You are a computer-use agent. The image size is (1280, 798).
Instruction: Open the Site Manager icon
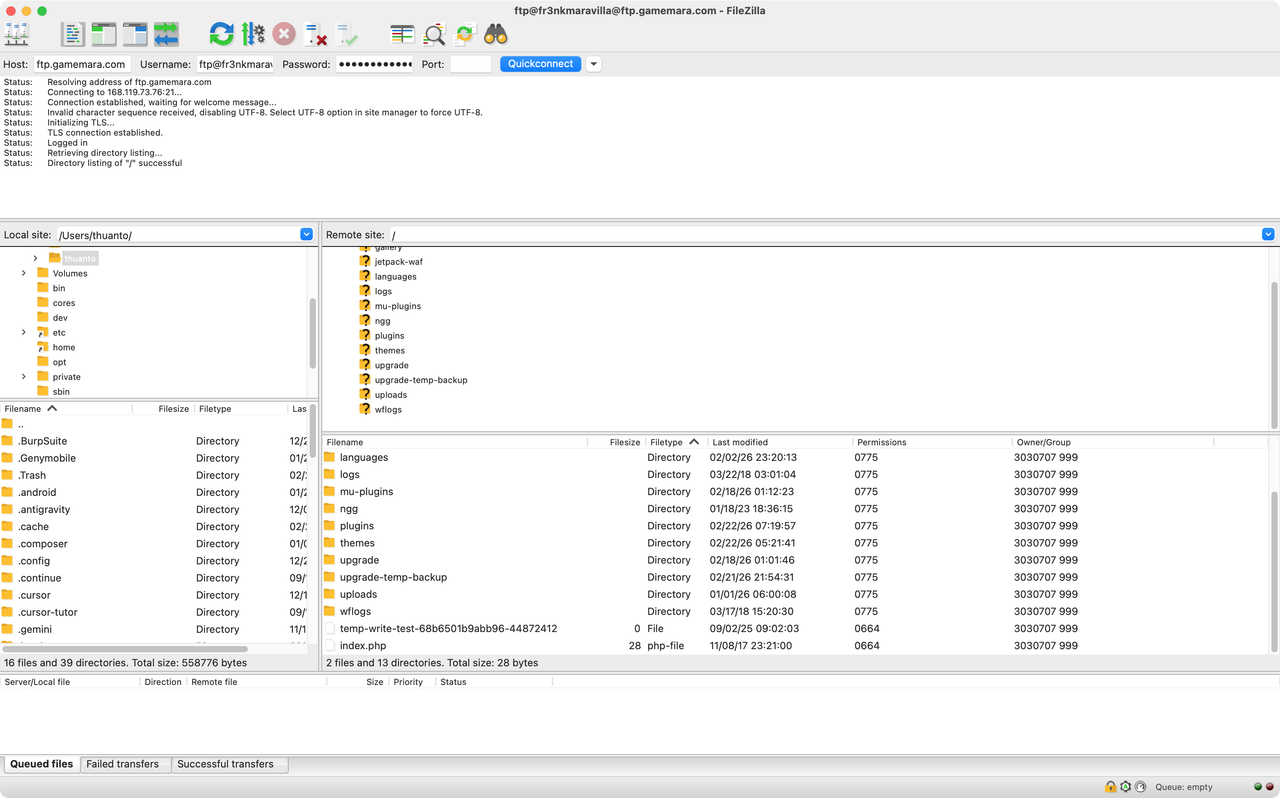tap(16, 34)
